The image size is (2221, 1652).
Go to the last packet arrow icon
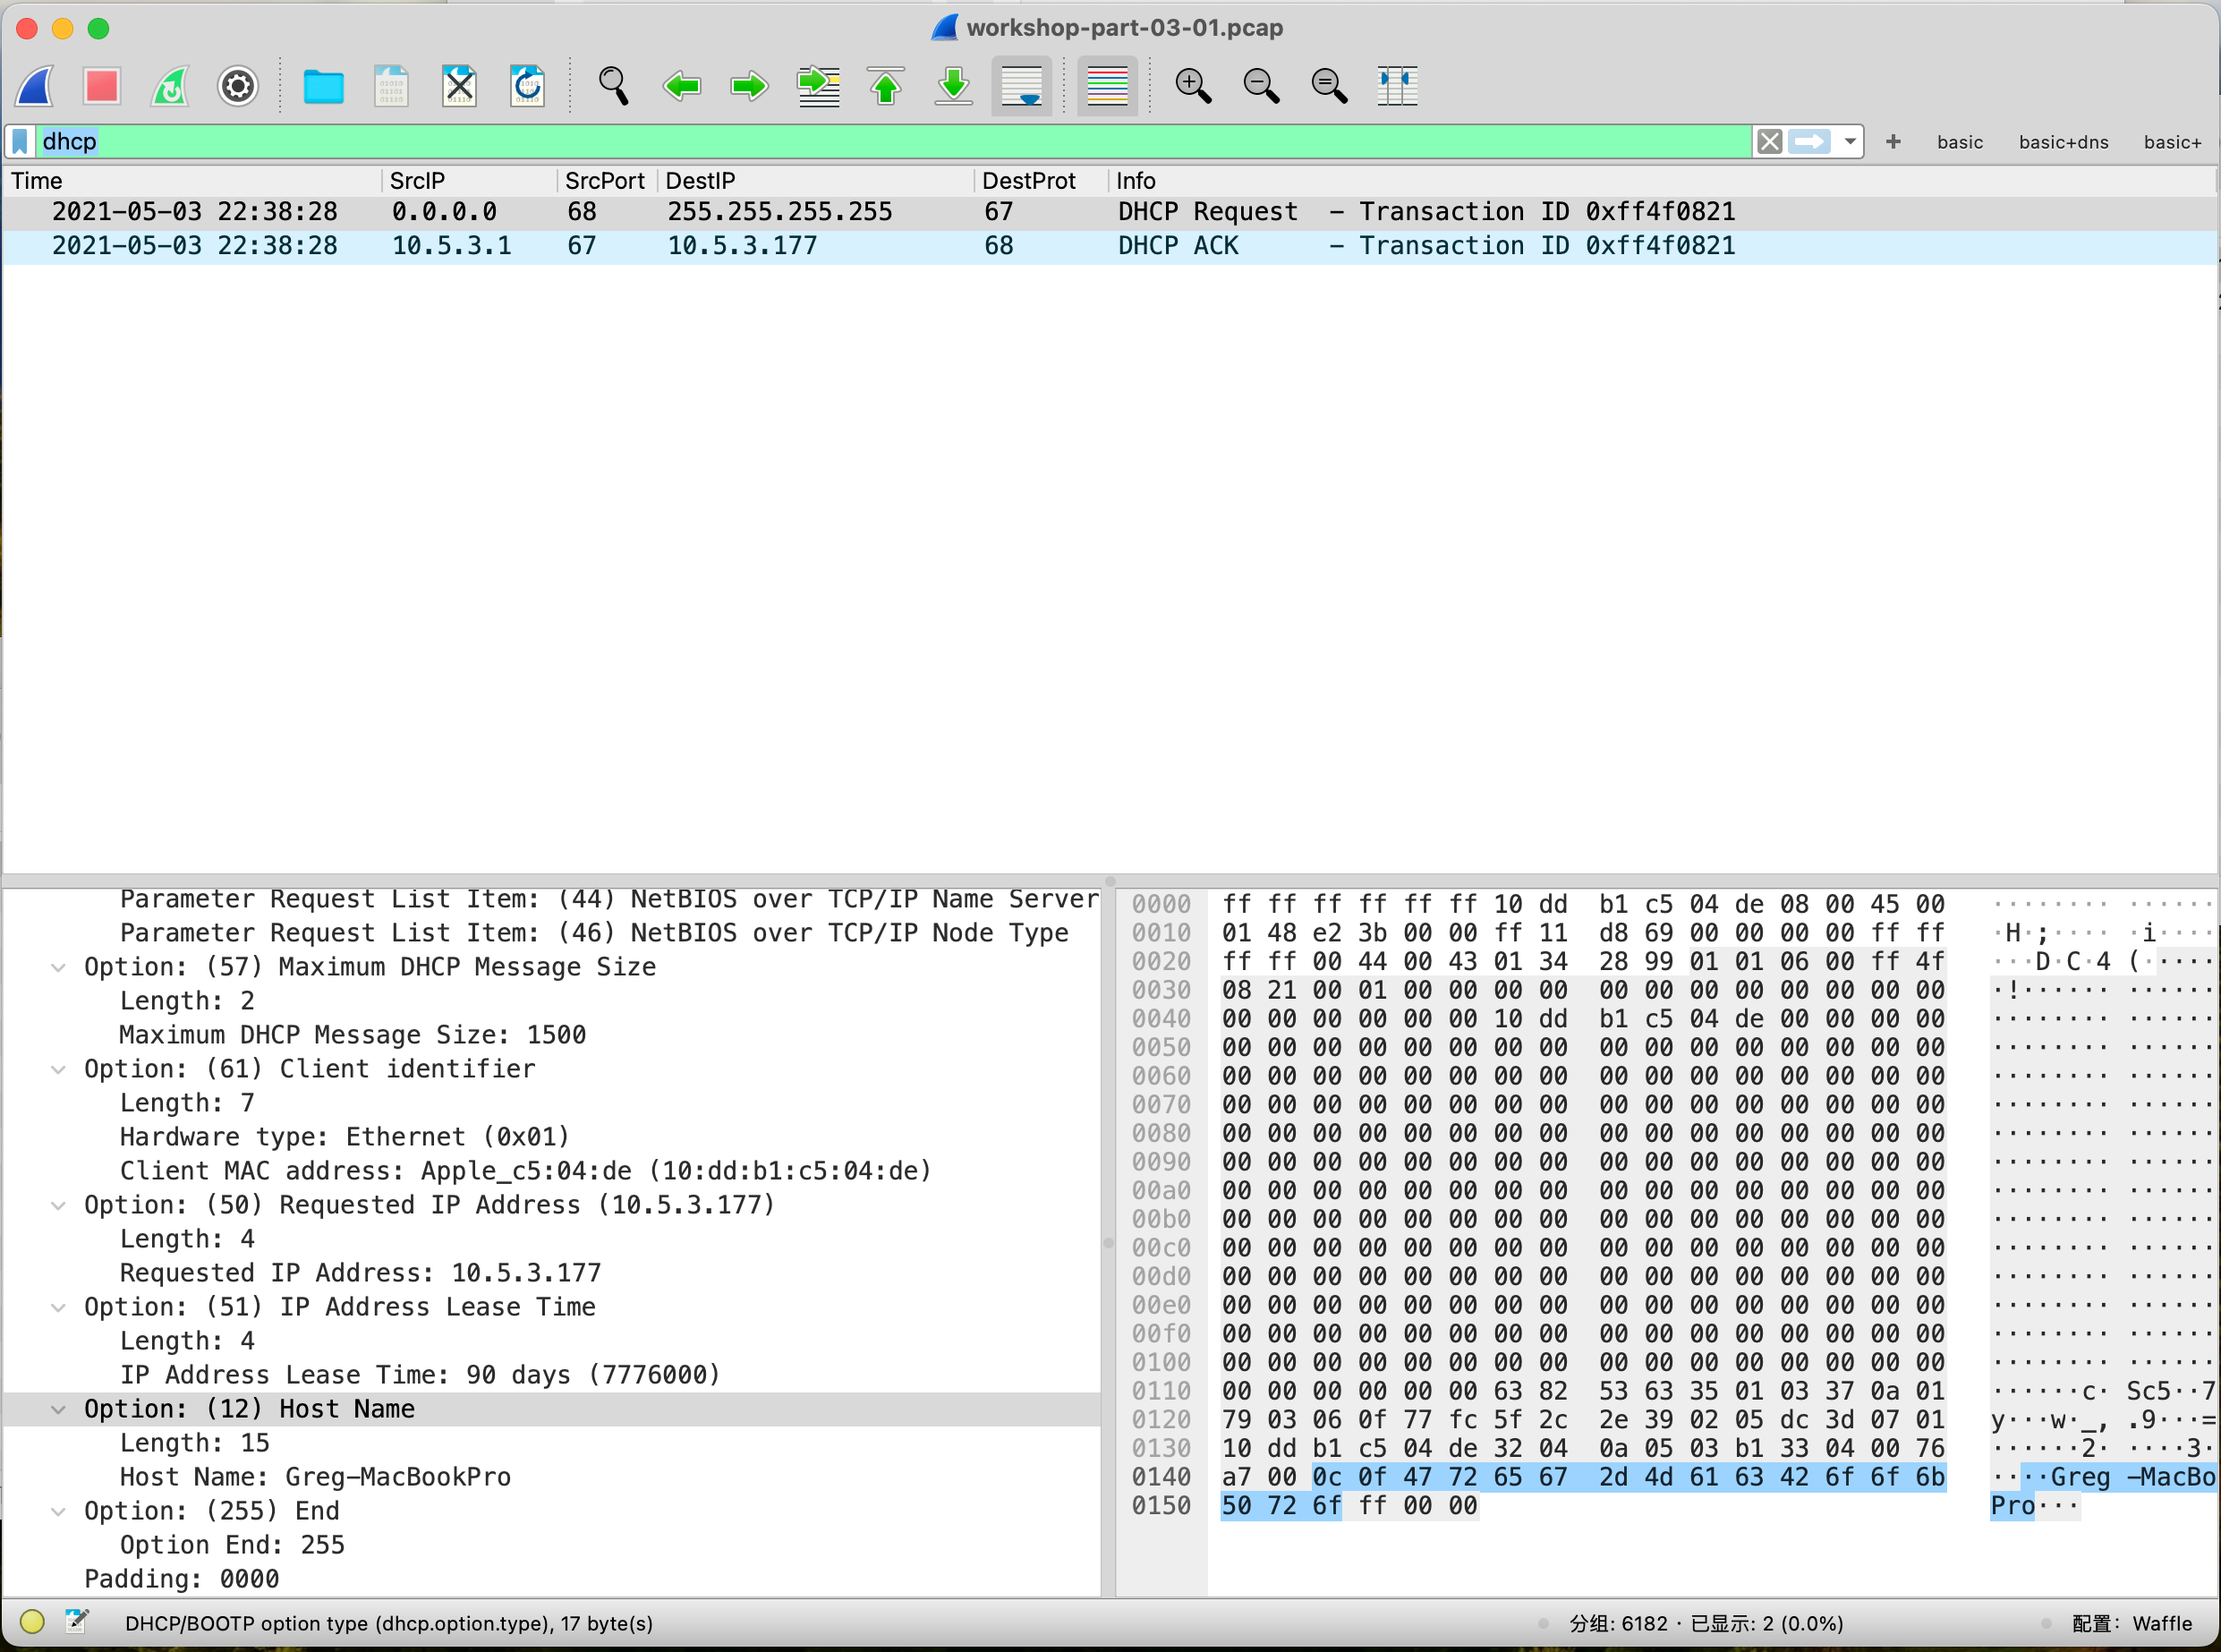pyautogui.click(x=953, y=86)
